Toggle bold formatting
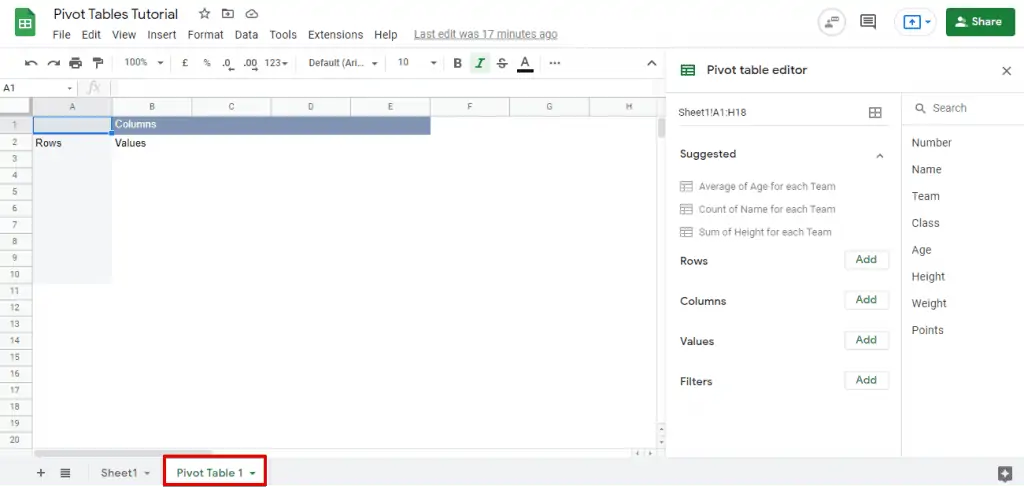This screenshot has height=490, width=1024. click(458, 63)
